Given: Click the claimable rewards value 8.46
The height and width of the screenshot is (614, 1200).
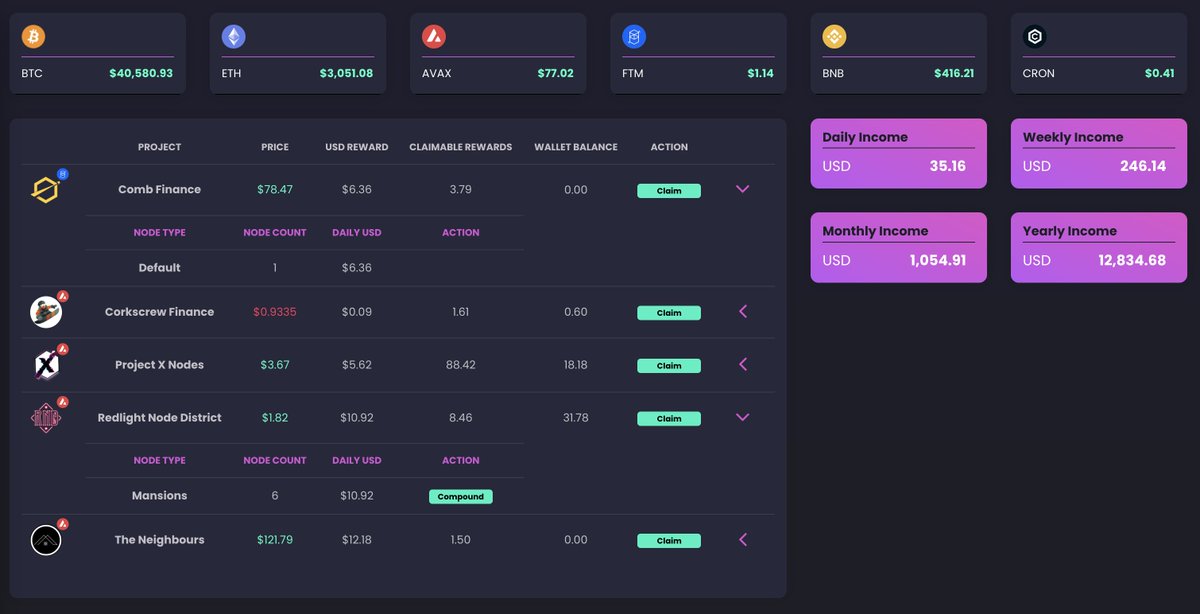Looking at the screenshot, I should (461, 418).
